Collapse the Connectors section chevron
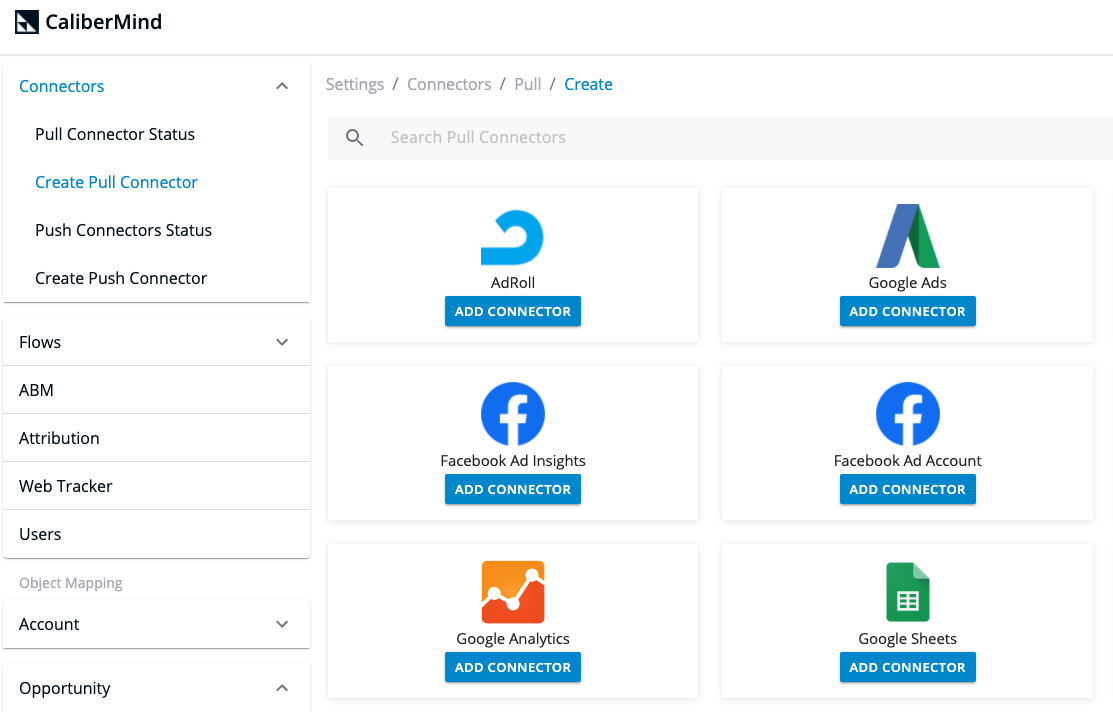 tap(282, 86)
